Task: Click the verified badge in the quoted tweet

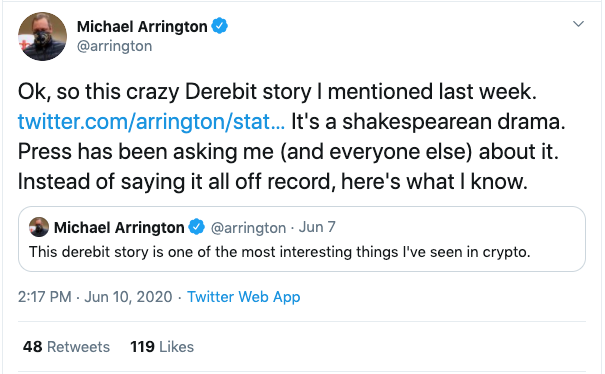Action: (x=196, y=227)
